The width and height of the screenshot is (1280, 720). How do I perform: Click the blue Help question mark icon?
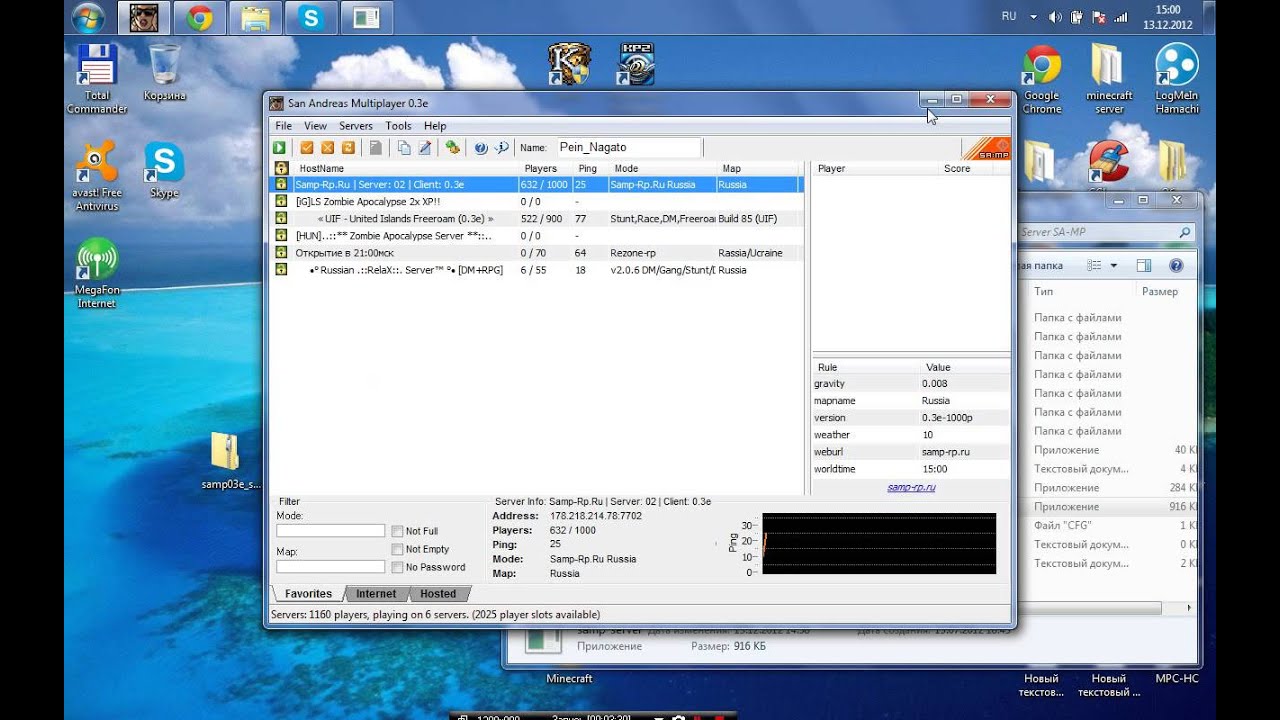[481, 148]
